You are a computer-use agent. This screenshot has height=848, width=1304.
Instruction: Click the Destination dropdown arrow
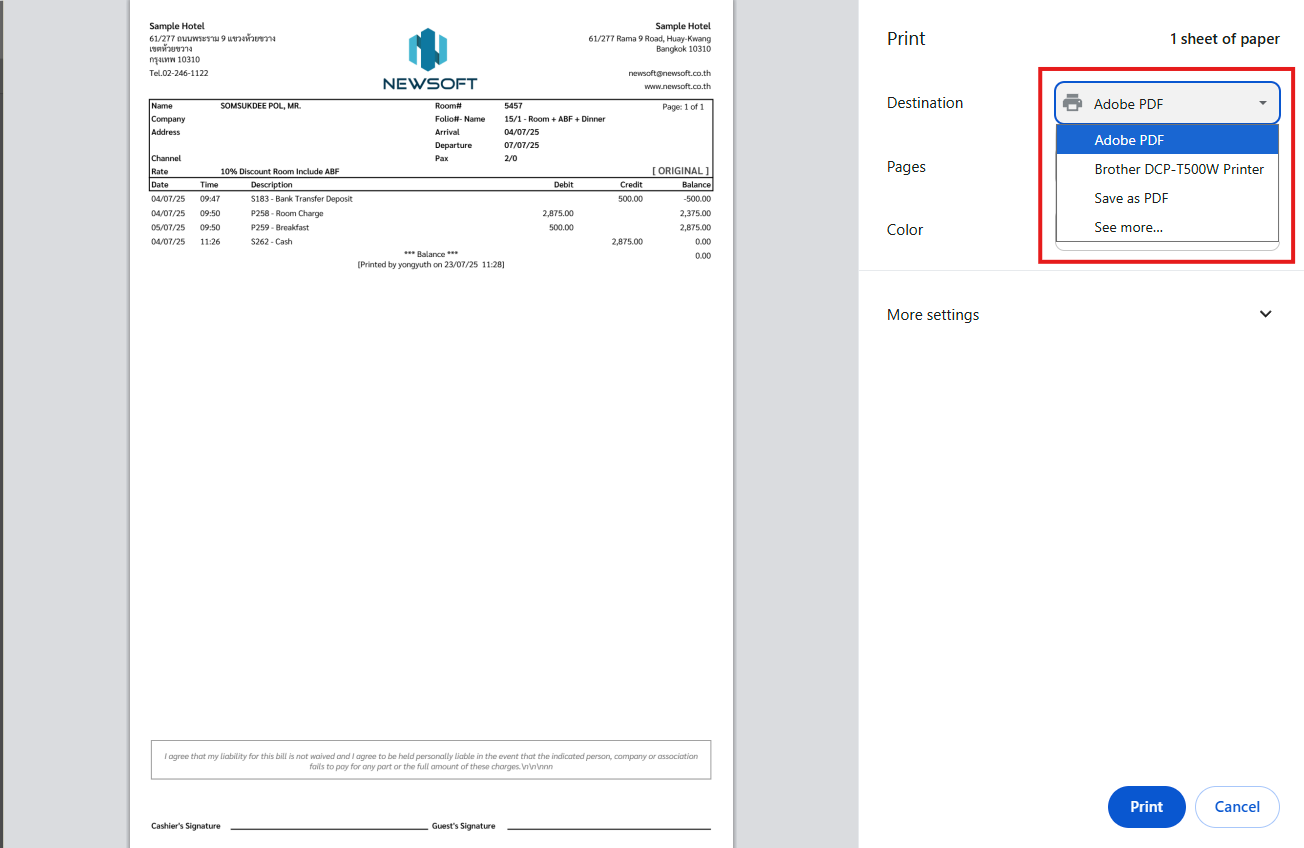point(1263,103)
